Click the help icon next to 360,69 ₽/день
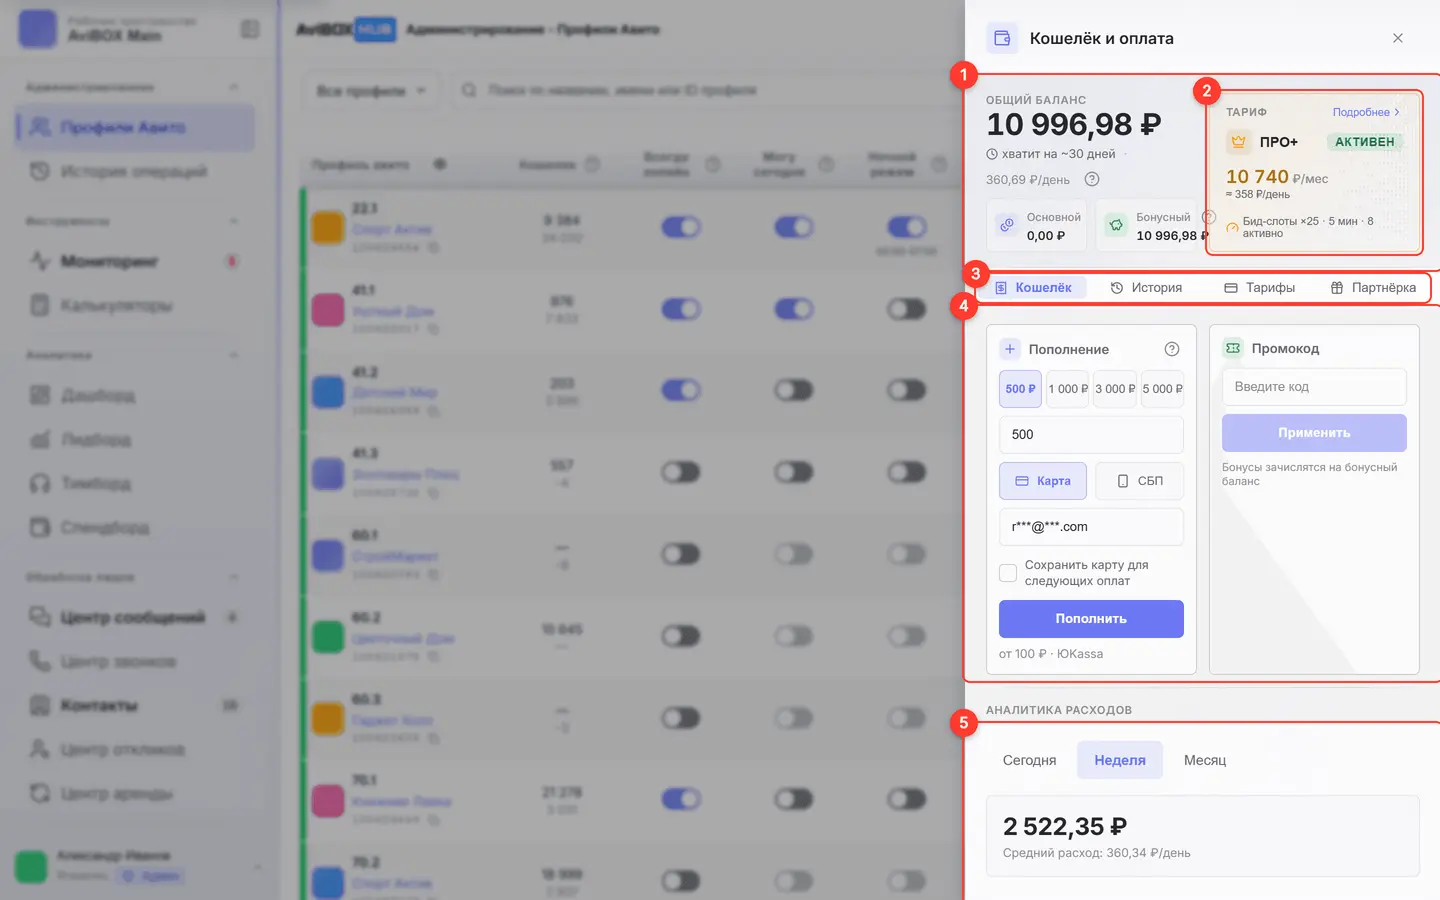Viewport: 1440px width, 900px height. click(x=1092, y=179)
